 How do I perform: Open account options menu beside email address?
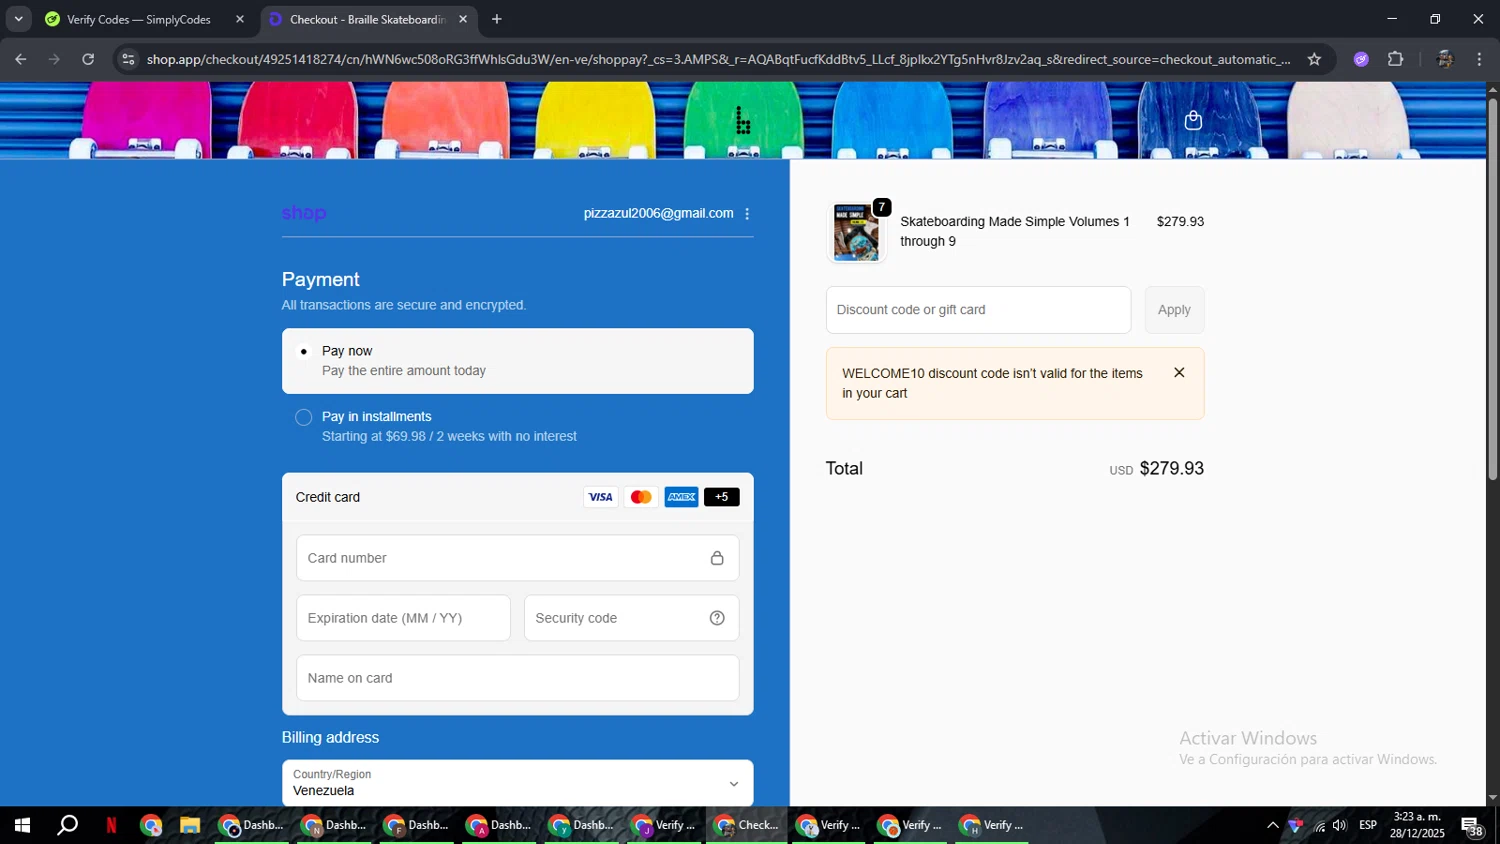(x=747, y=214)
